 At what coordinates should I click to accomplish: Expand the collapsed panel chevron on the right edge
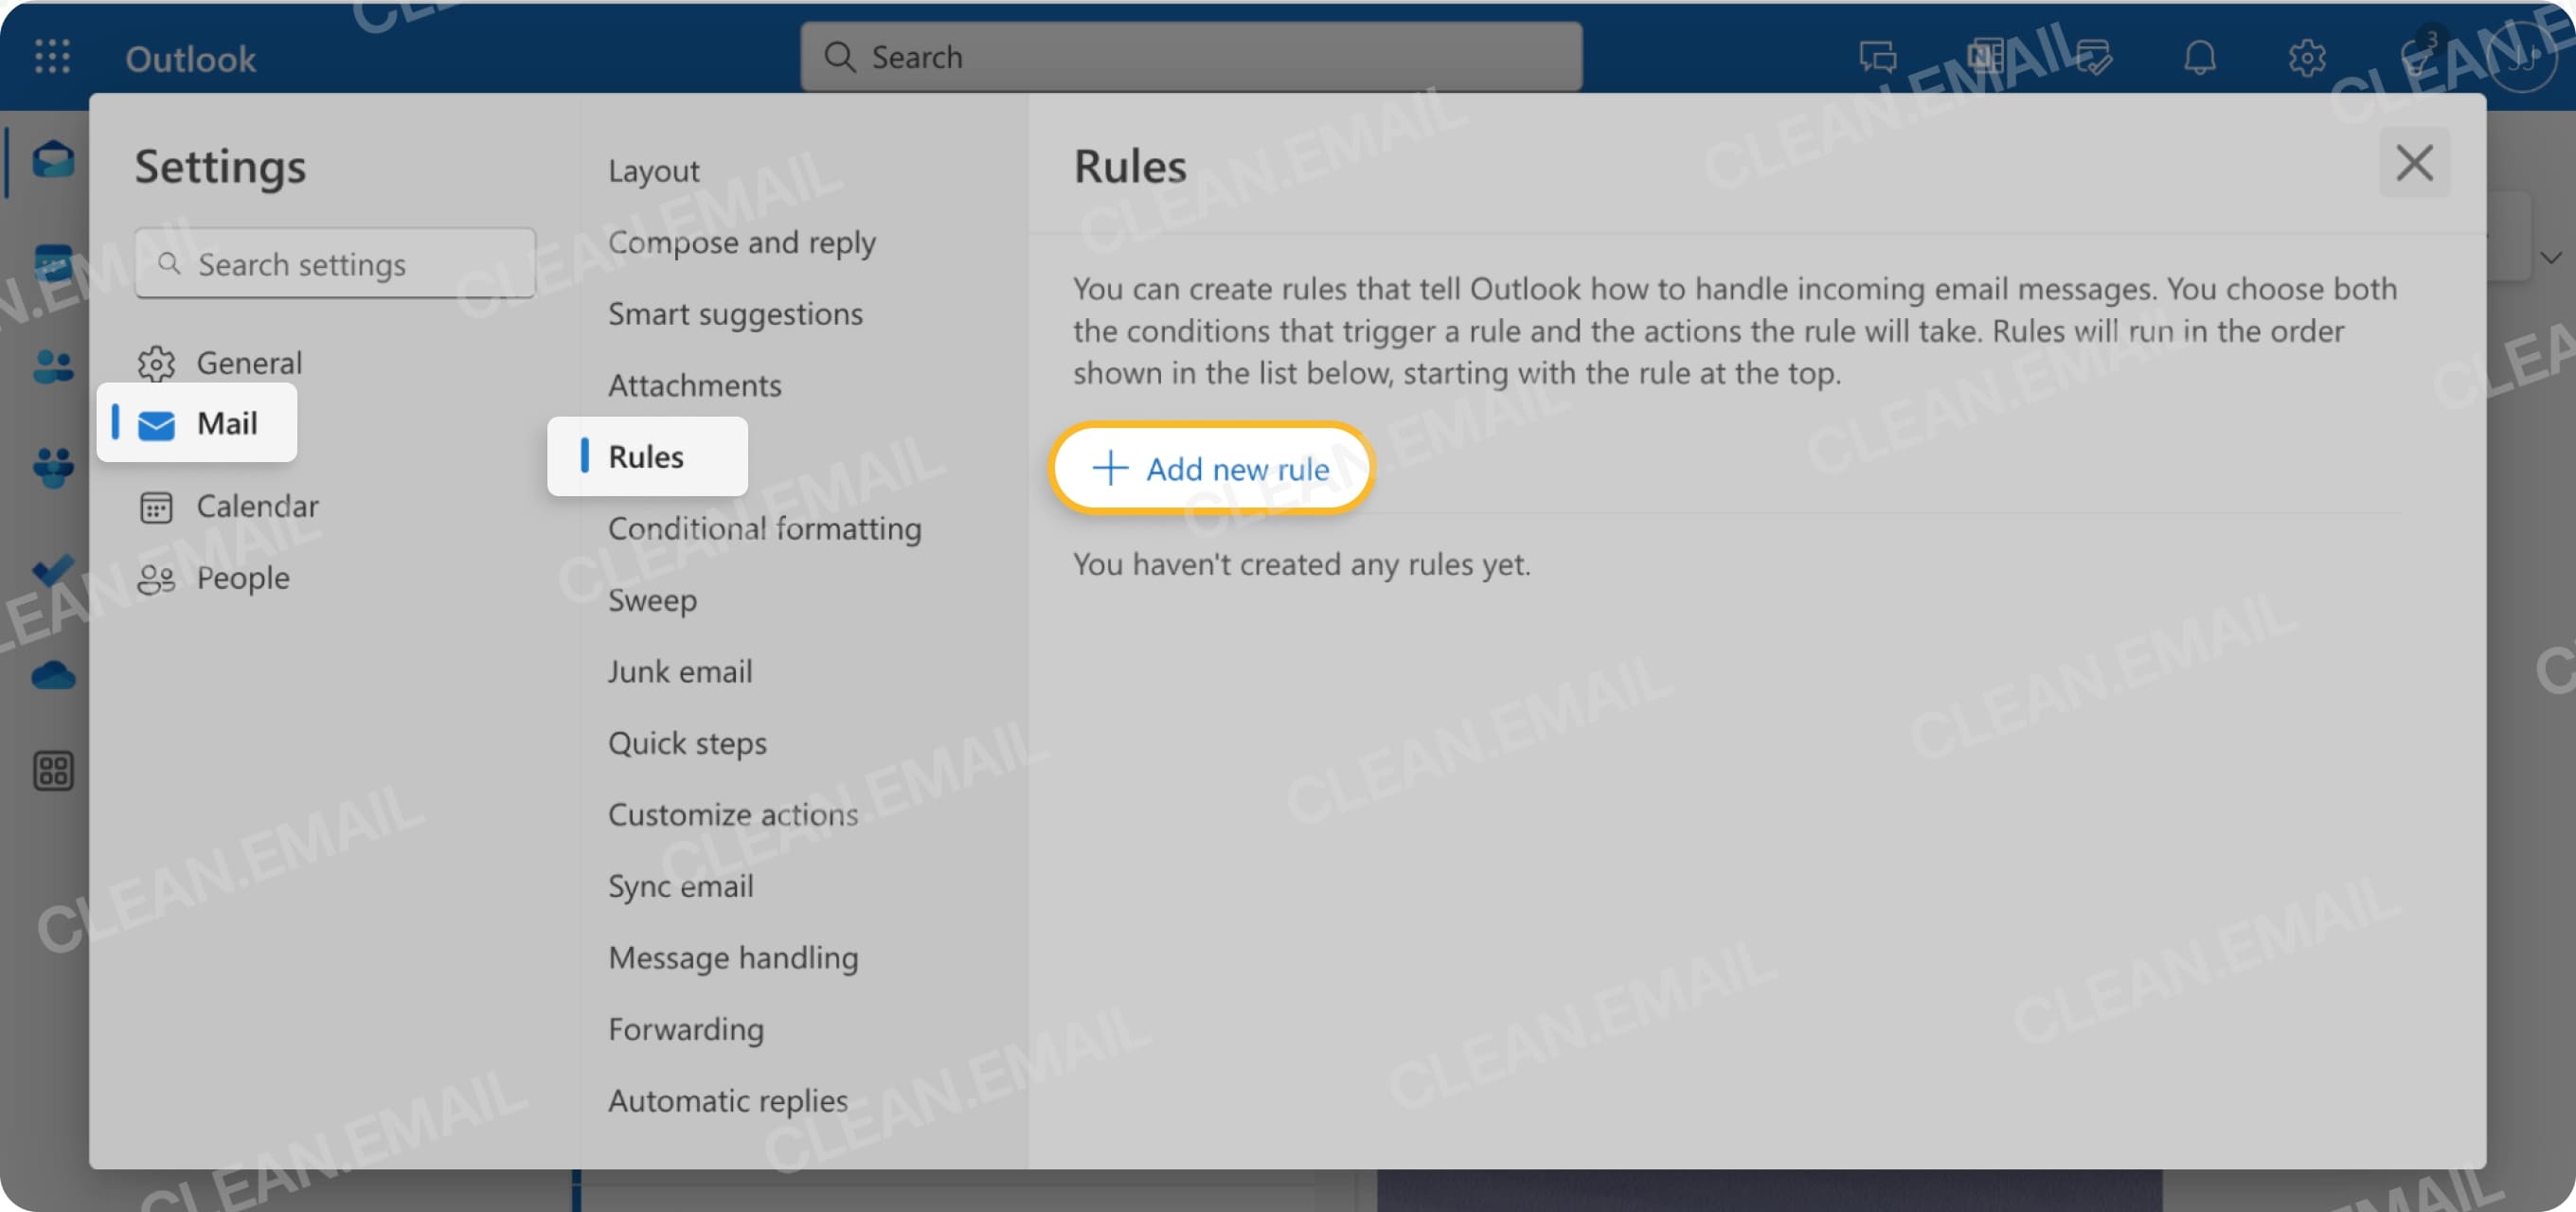tap(2553, 258)
